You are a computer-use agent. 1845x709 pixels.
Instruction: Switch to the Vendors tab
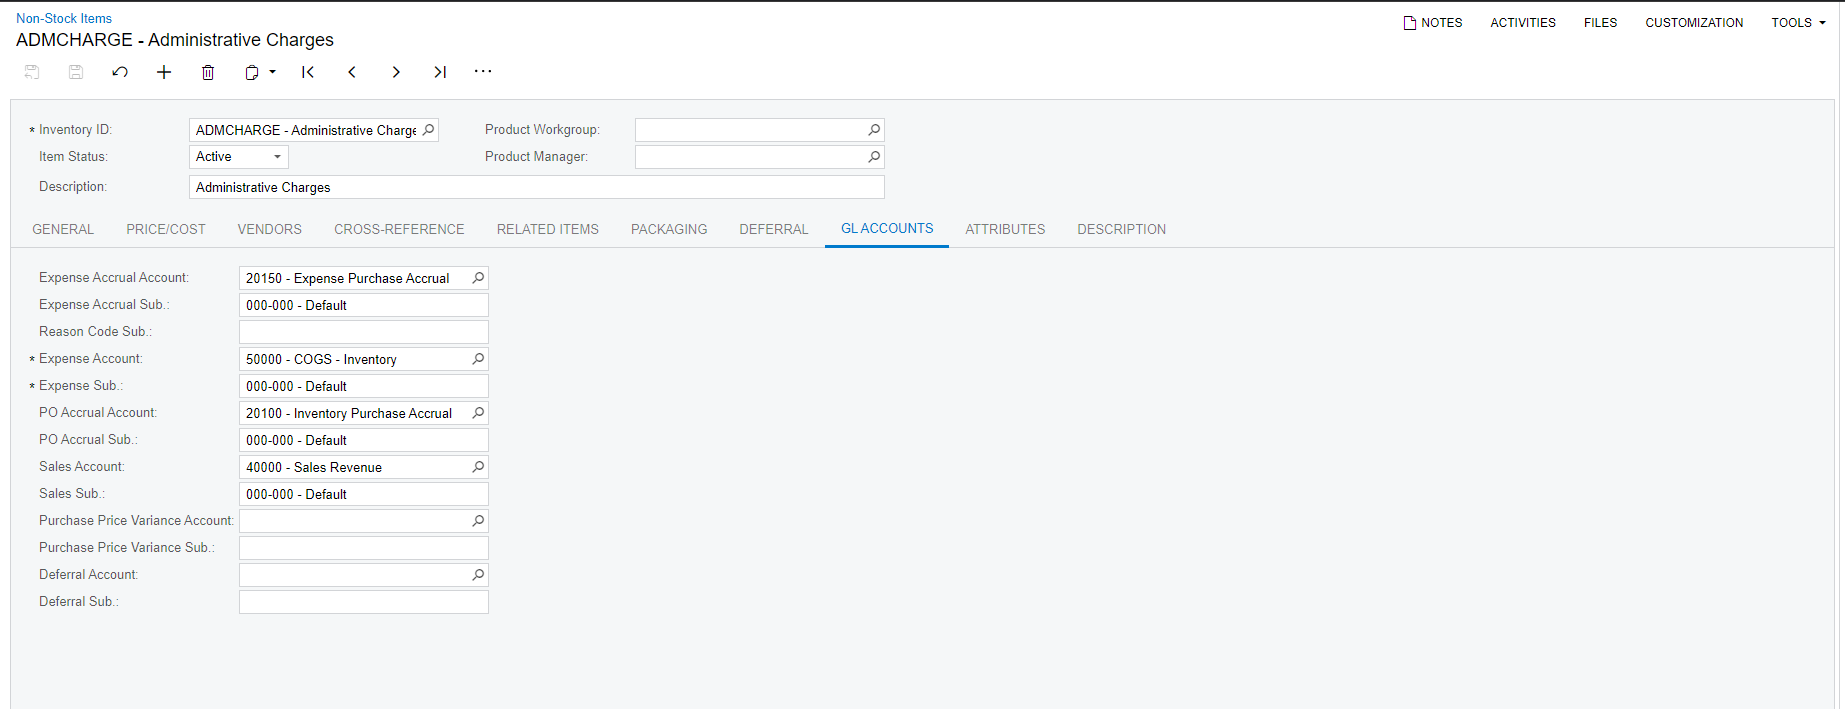point(270,229)
